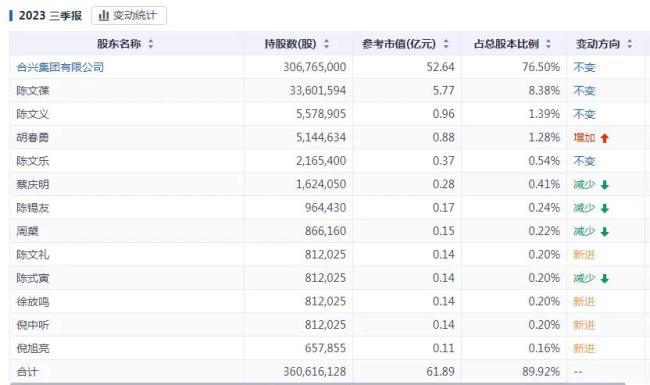Click 新进 status in 陈文礼 row
The height and width of the screenshot is (385, 650).
[585, 254]
